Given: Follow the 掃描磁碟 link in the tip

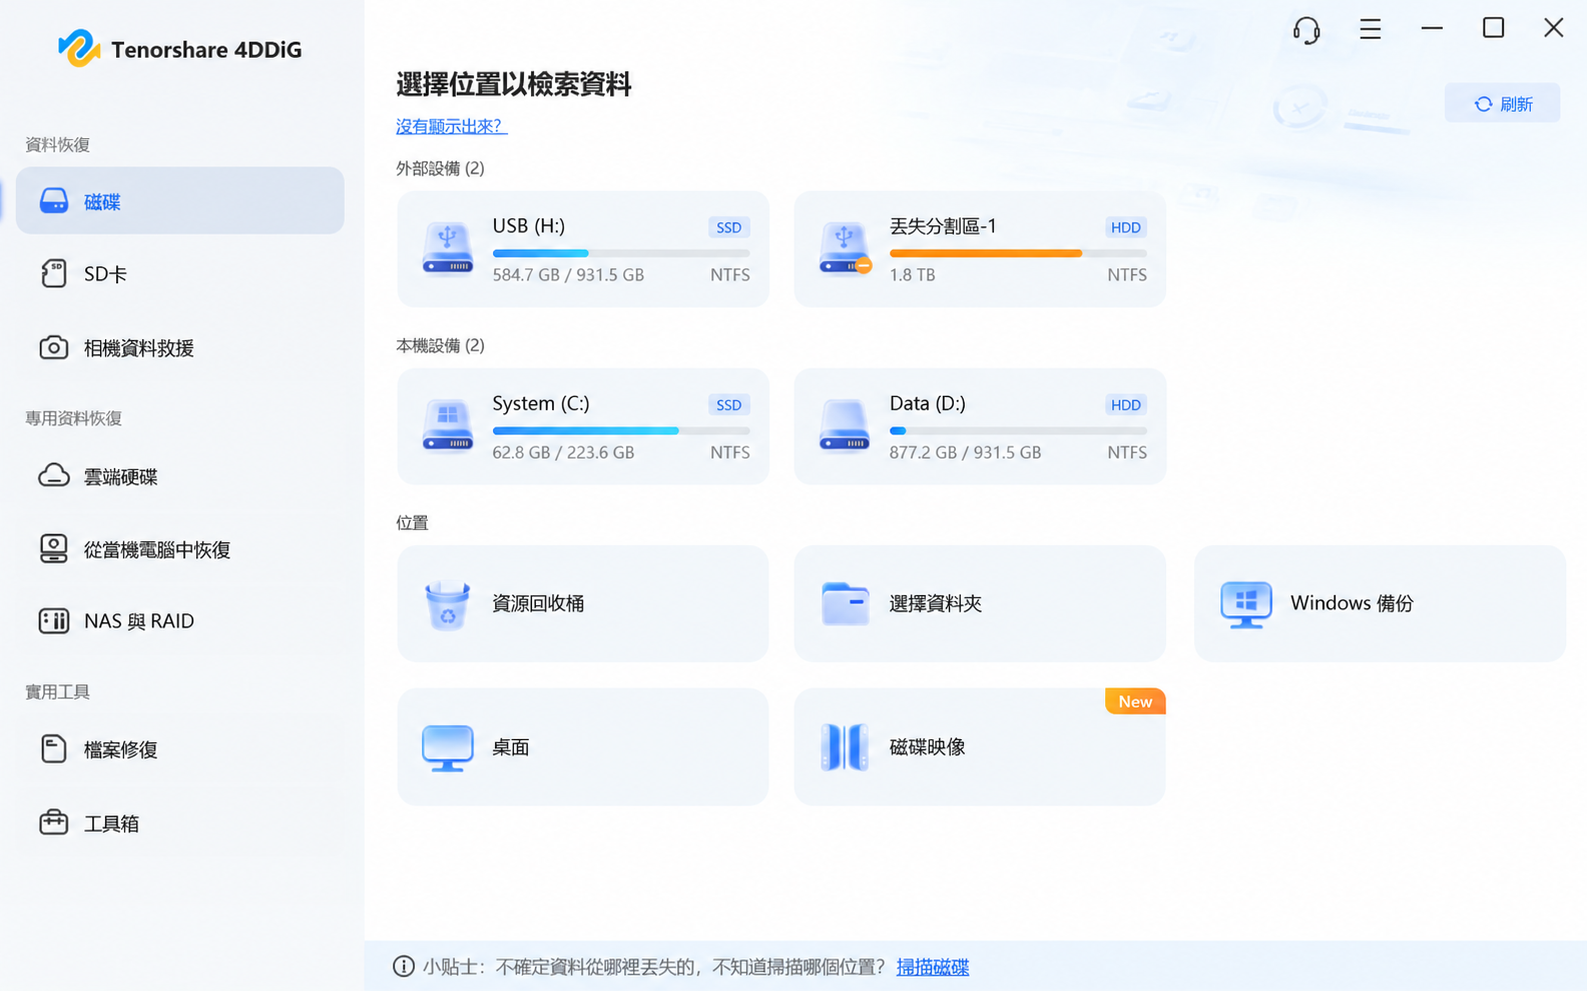Looking at the screenshot, I should pyautogui.click(x=932, y=967).
